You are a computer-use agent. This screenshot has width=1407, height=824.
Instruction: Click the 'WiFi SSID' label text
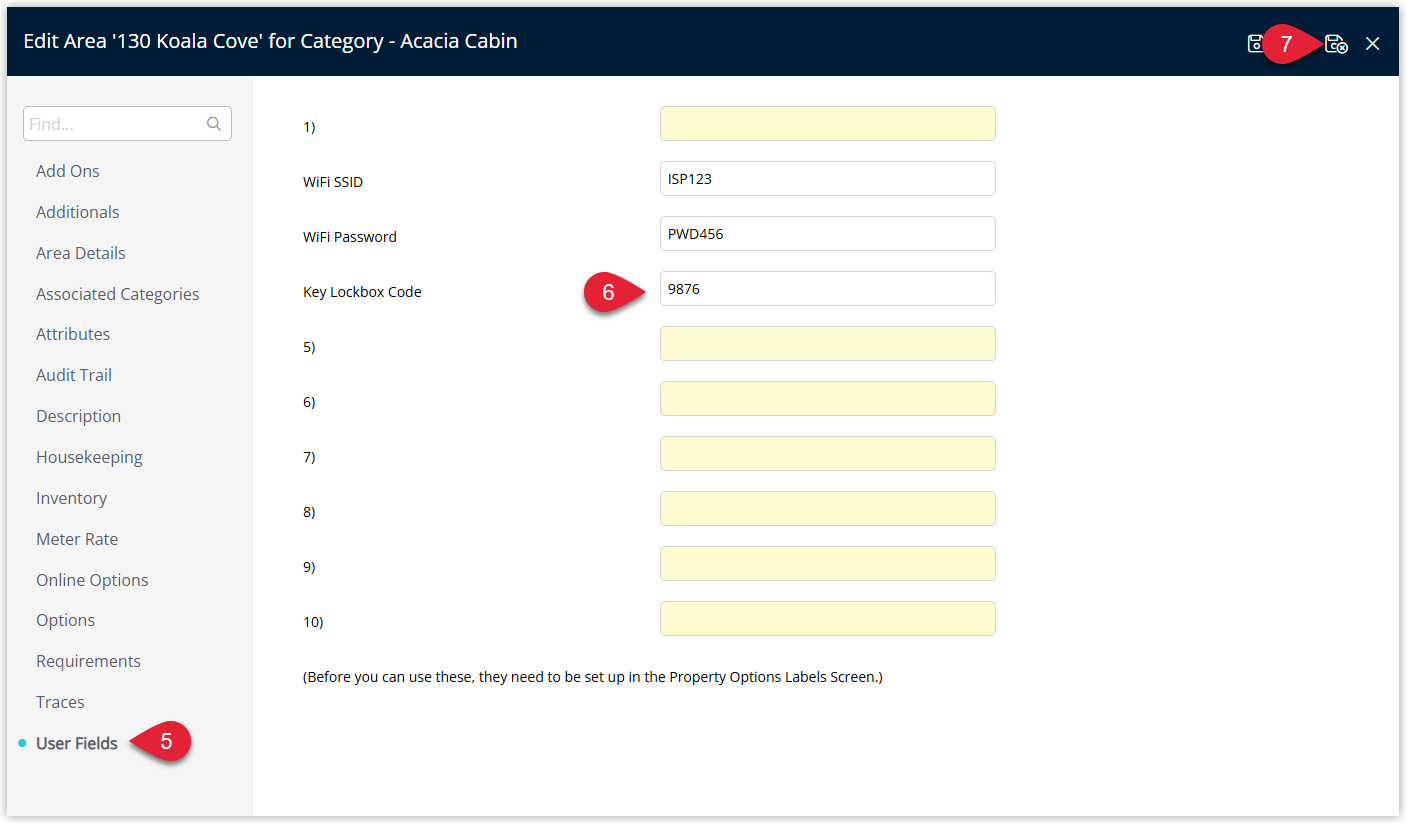click(x=333, y=182)
